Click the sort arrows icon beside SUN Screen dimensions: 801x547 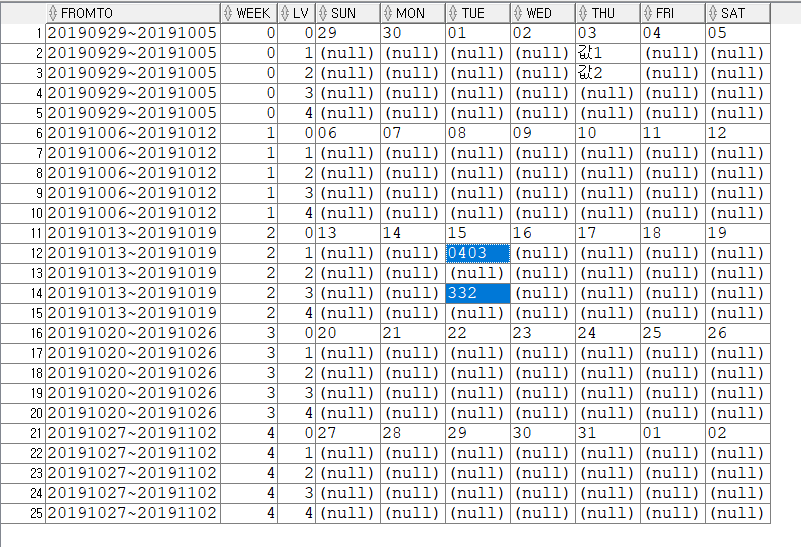(323, 13)
